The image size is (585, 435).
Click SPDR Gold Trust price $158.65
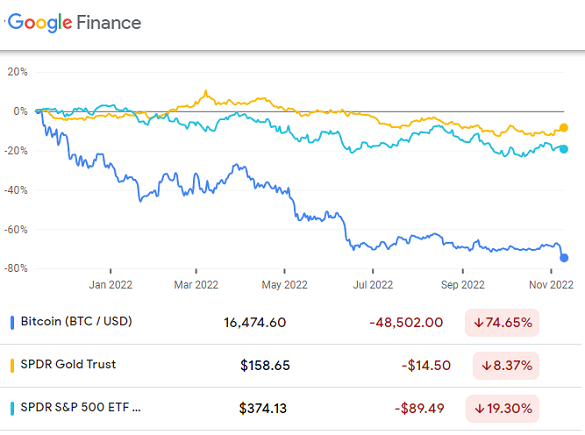[265, 366]
